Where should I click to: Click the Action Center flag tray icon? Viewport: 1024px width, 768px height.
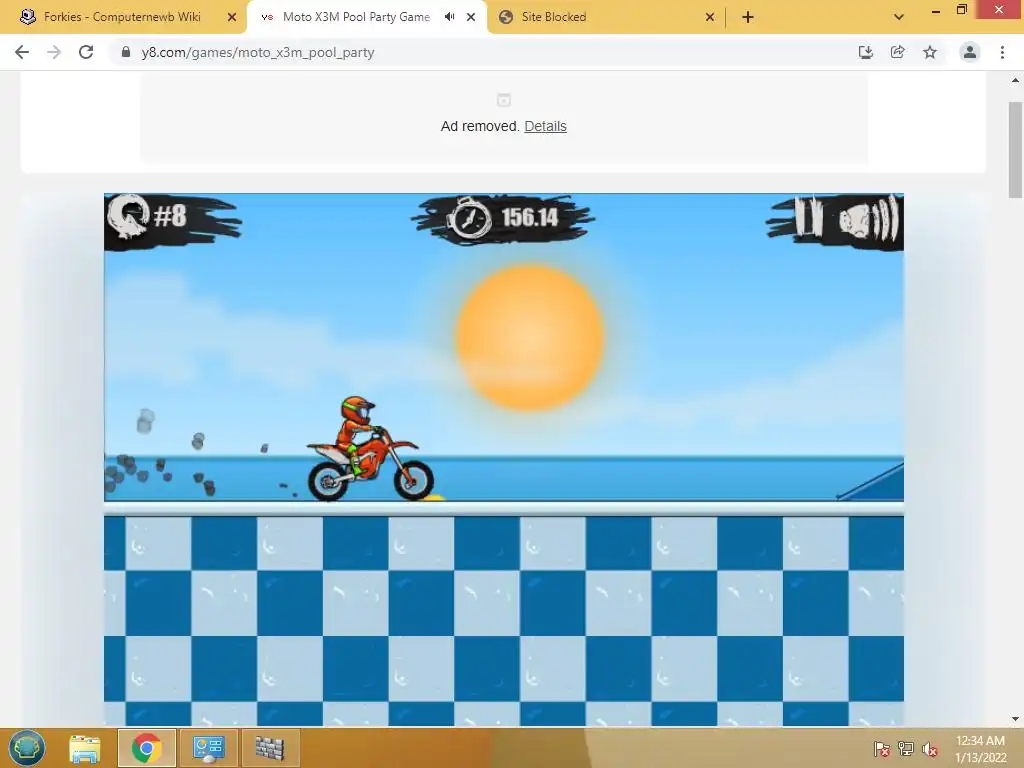(882, 749)
